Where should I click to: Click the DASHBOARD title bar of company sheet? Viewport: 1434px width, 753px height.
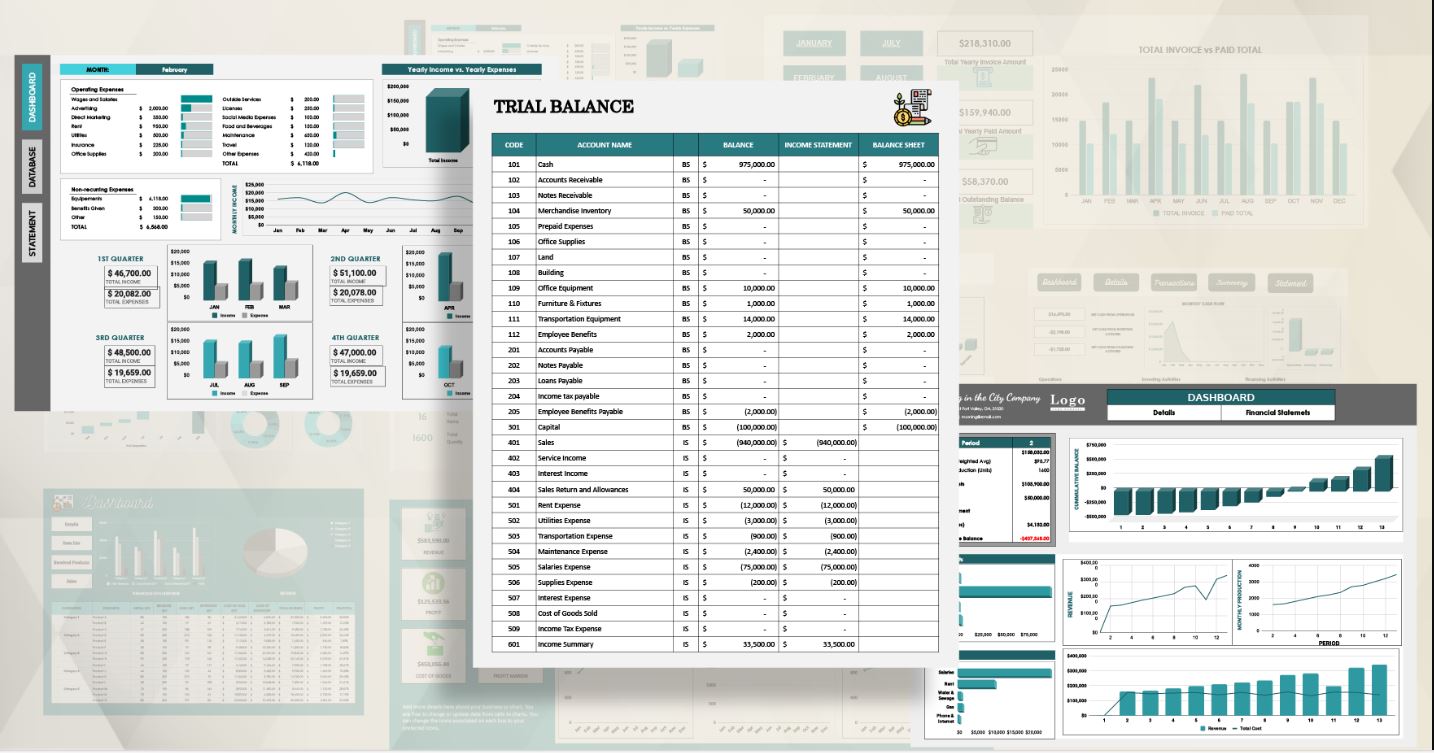(x=1221, y=397)
